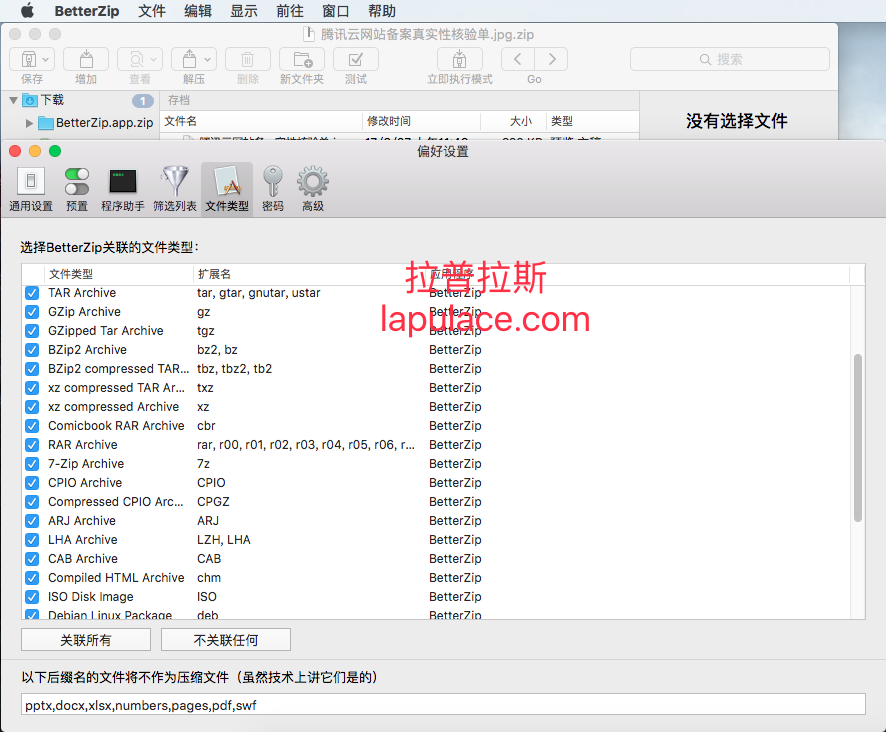Click the file types list scrollbar
The image size is (886, 732).
[x=858, y=438]
